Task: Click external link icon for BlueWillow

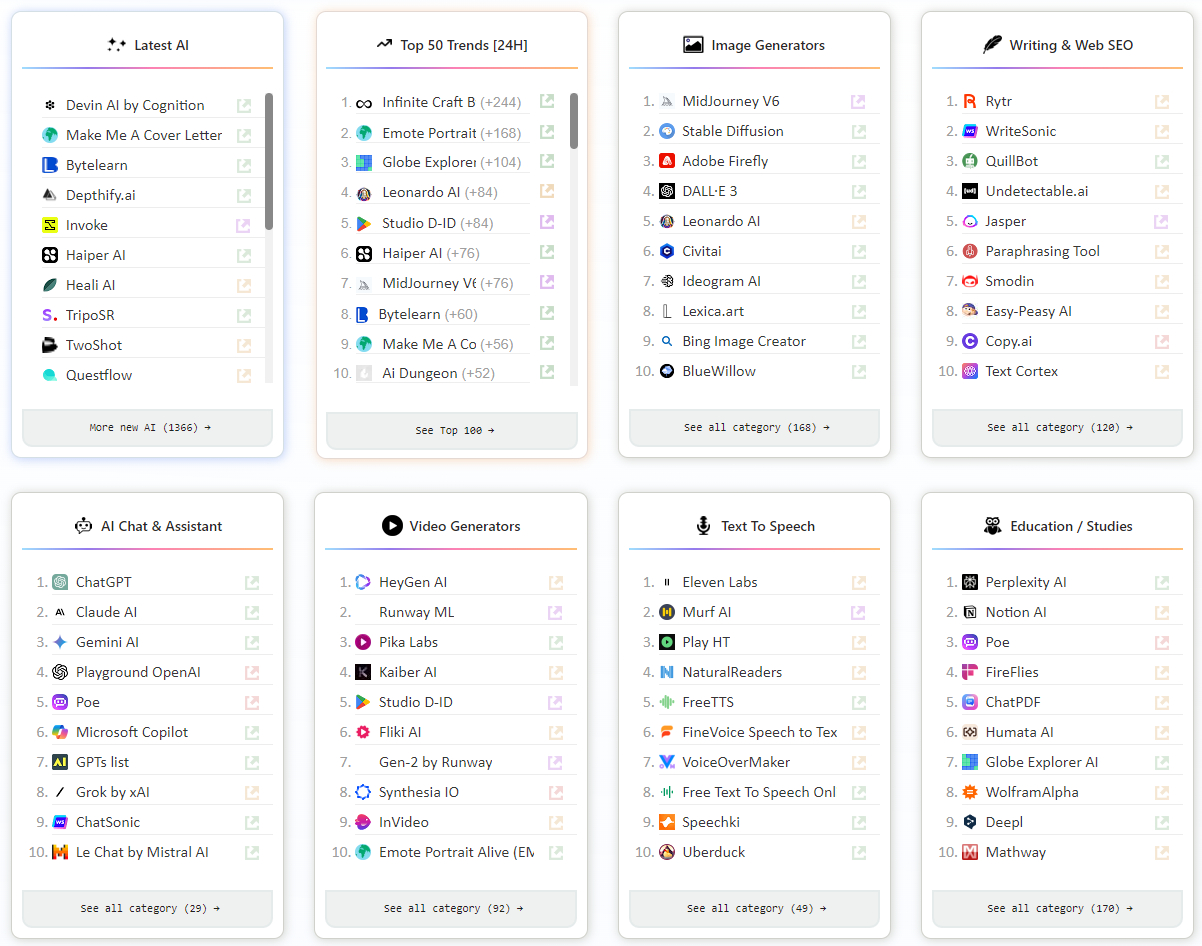Action: point(858,372)
